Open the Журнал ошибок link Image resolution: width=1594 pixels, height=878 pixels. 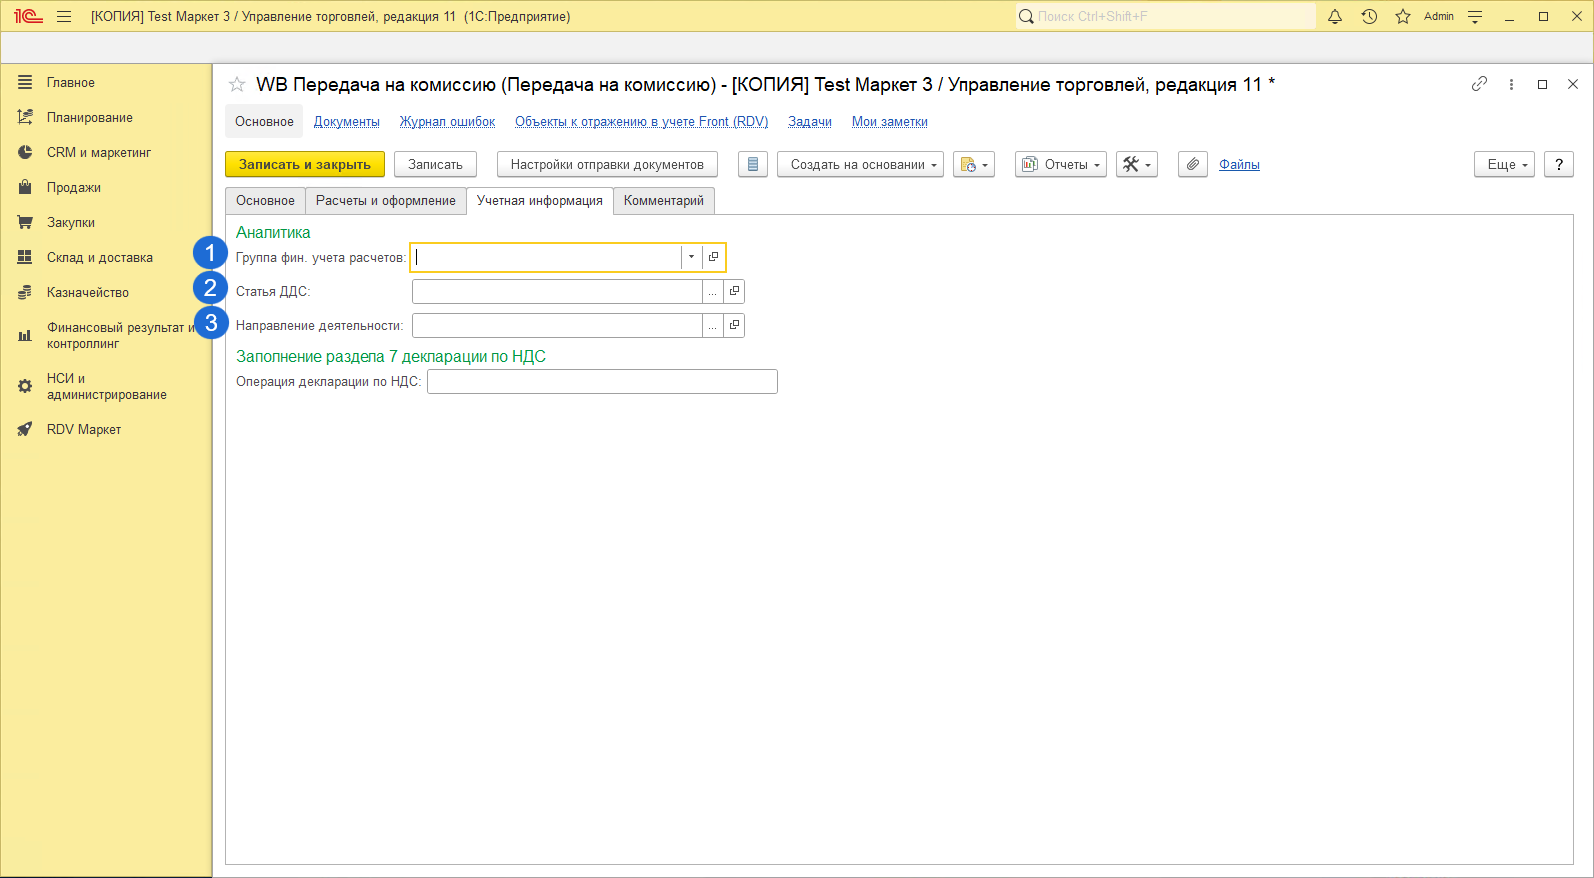(x=447, y=121)
